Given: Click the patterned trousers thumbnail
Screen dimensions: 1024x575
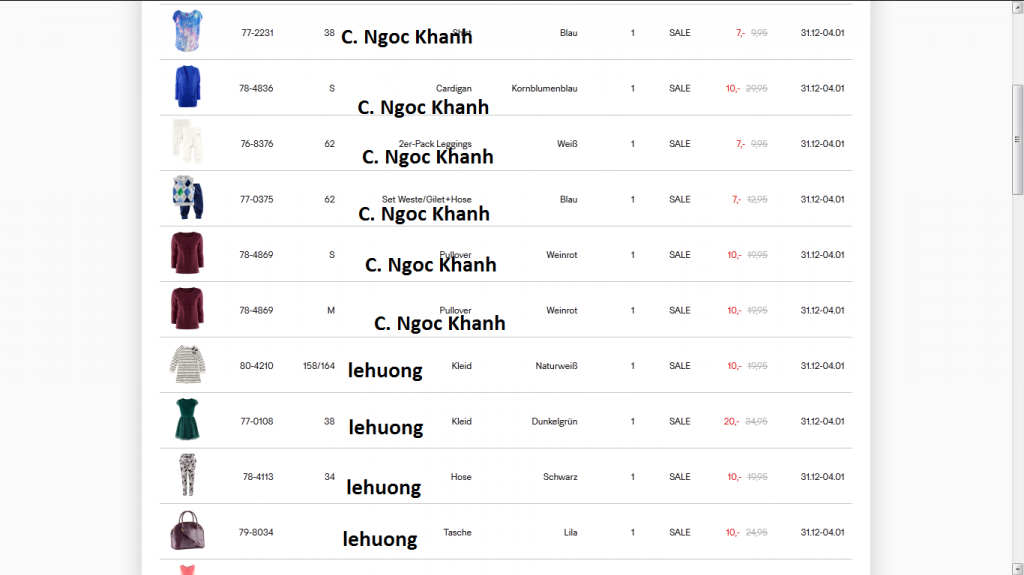Looking at the screenshot, I should tap(187, 476).
